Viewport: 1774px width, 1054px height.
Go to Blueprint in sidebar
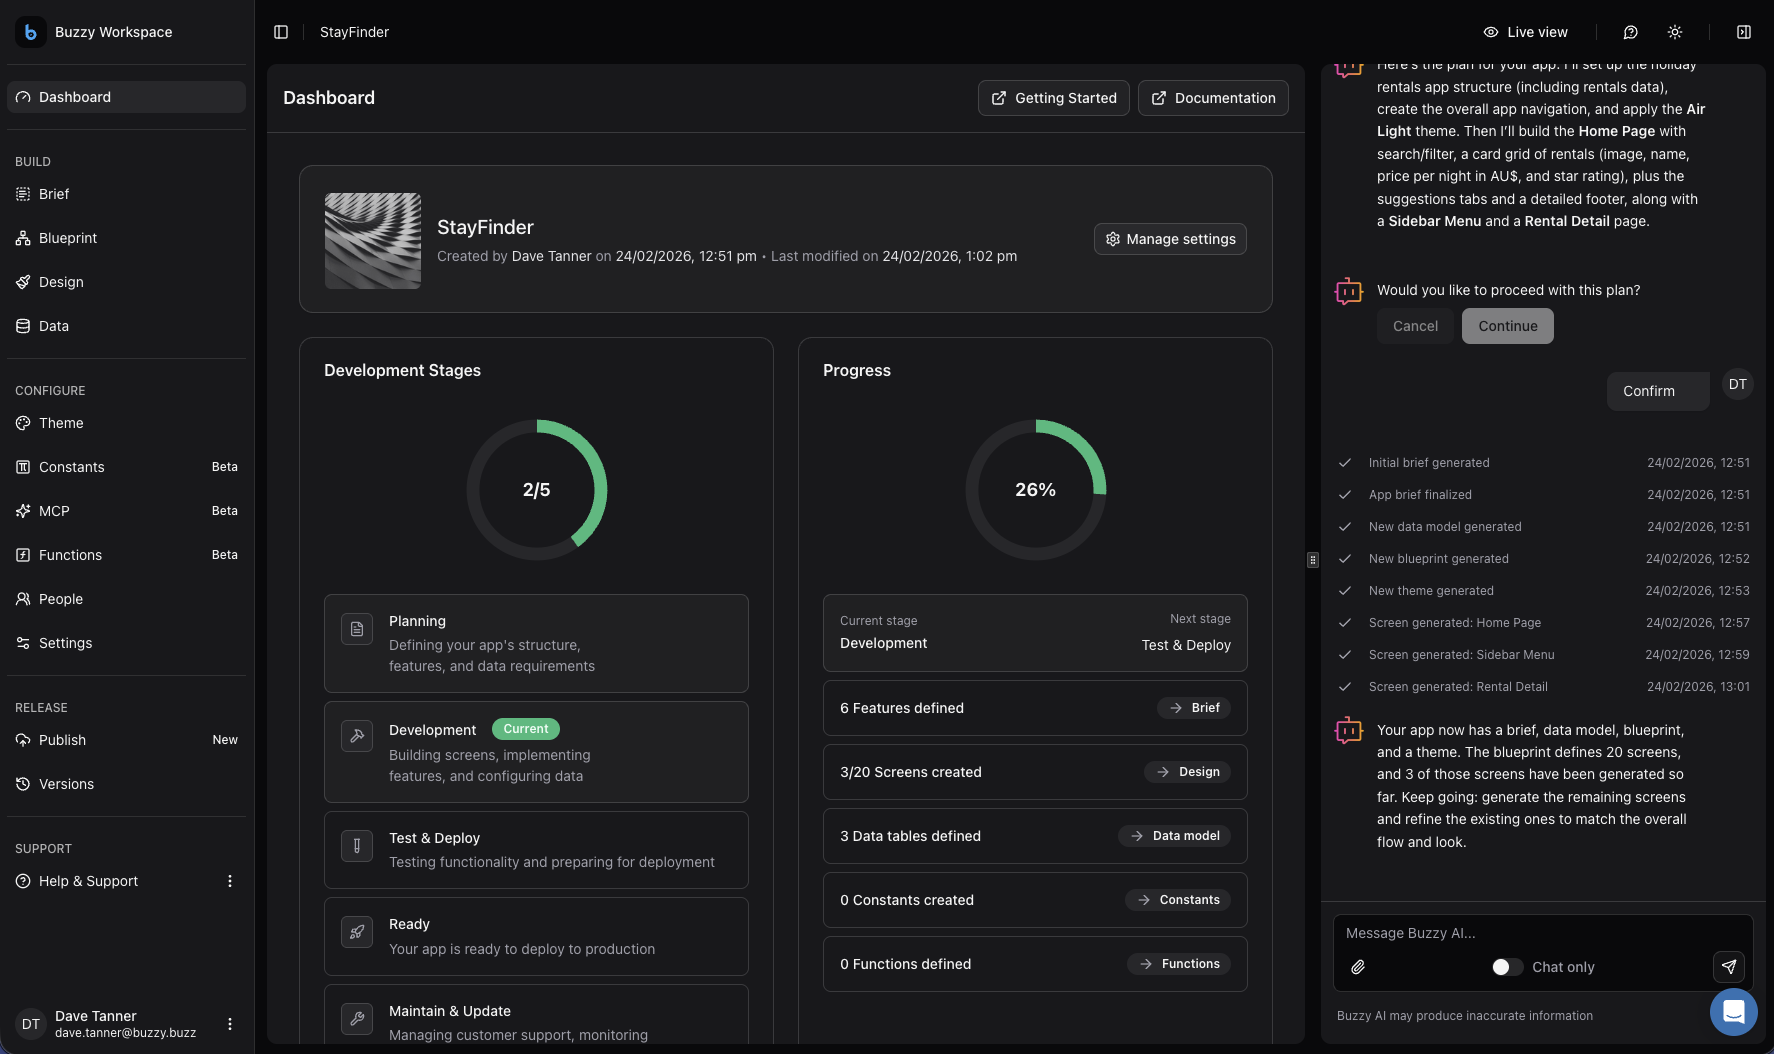[68, 238]
